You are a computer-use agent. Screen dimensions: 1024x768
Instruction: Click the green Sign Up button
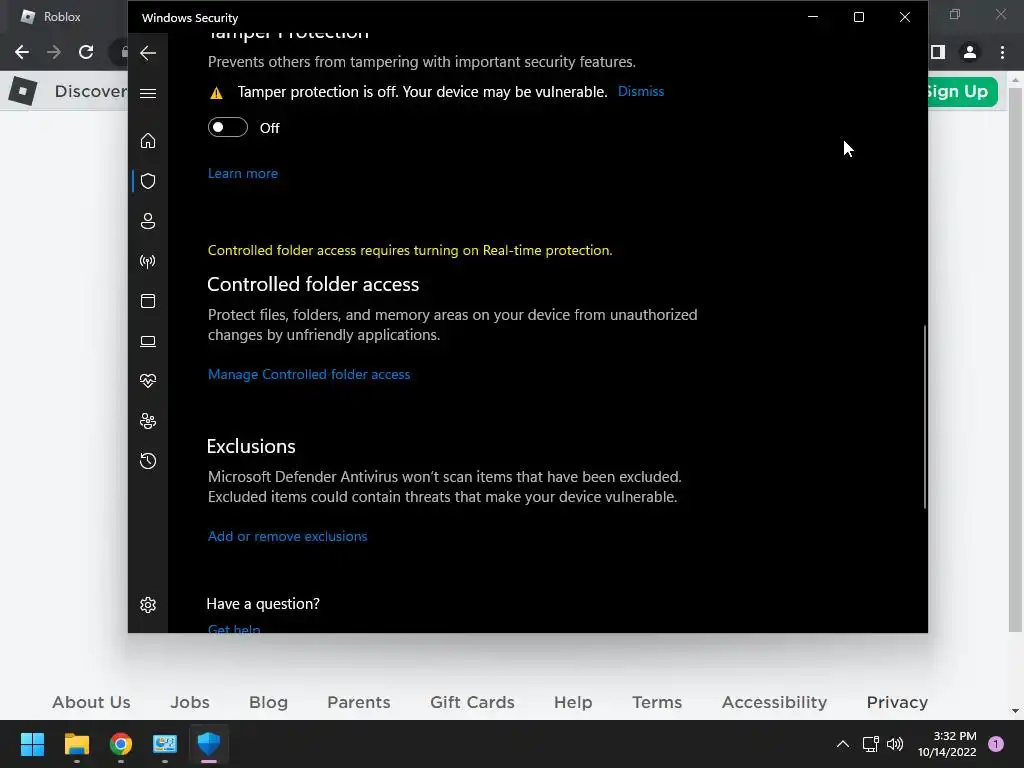[x=962, y=91]
